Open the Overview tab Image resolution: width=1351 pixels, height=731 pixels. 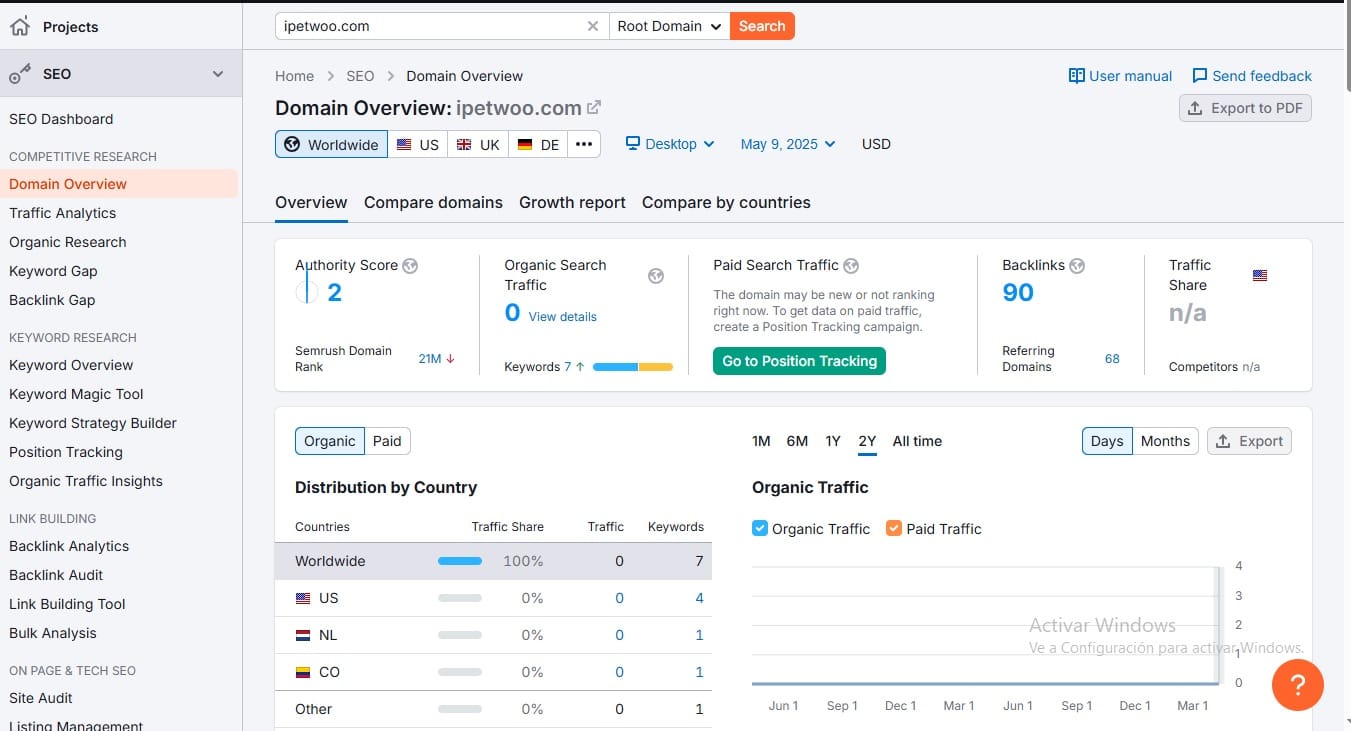click(311, 202)
